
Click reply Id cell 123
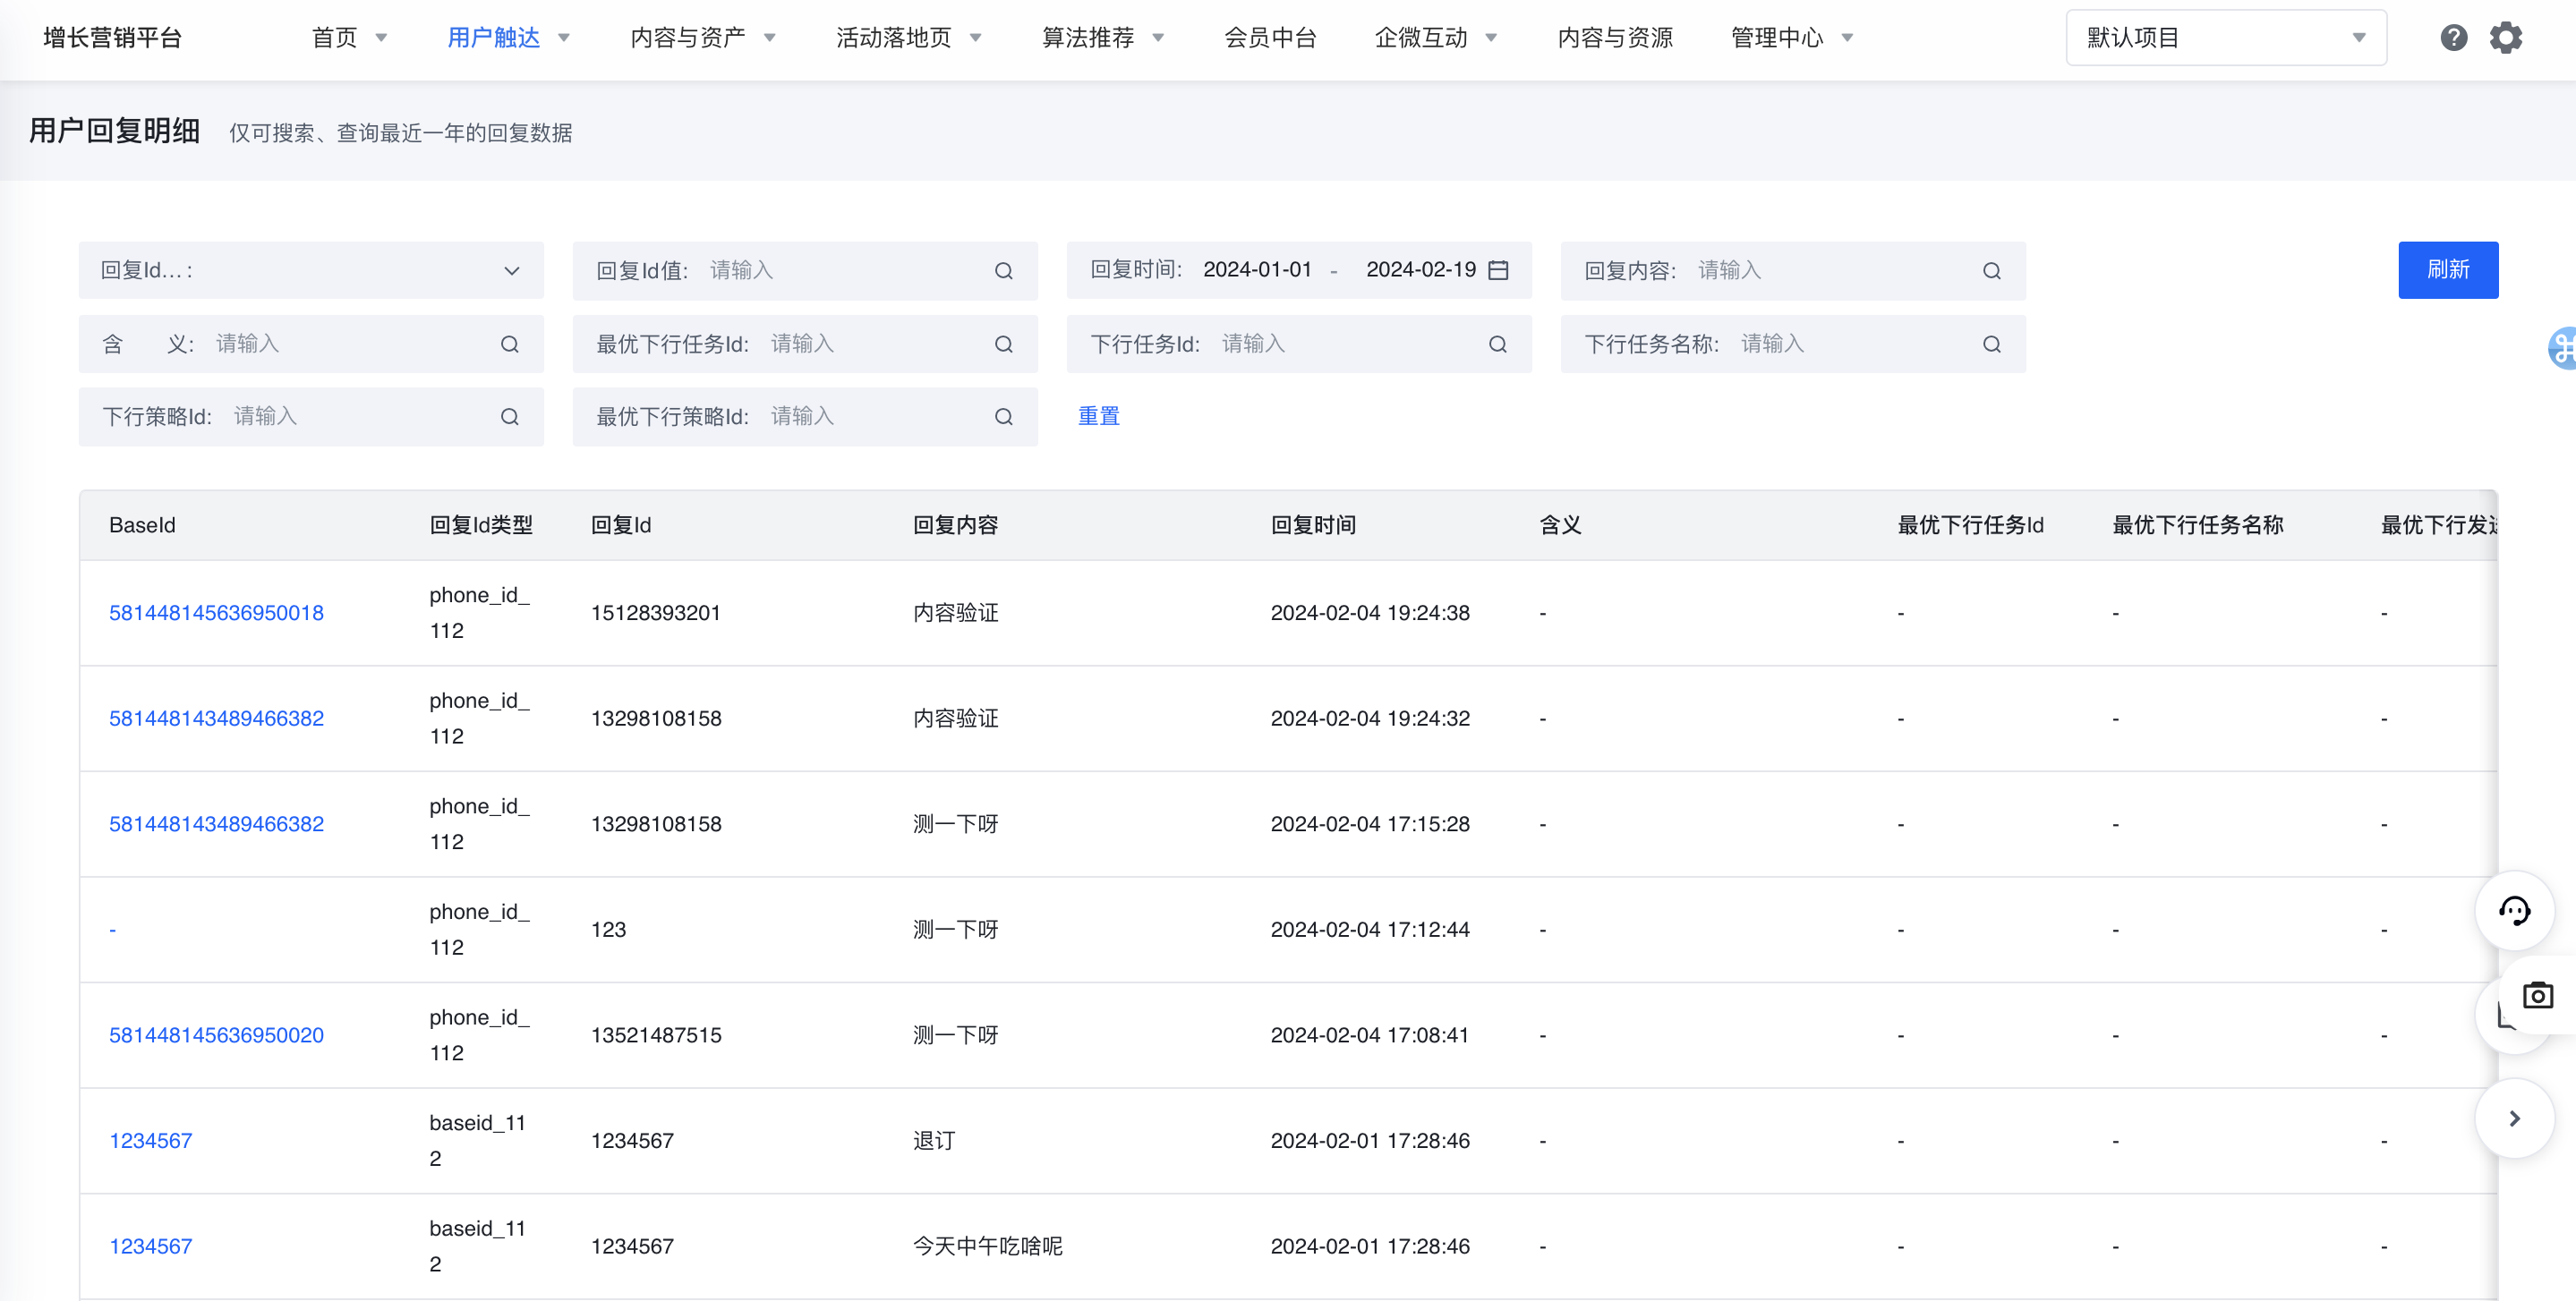tap(608, 930)
